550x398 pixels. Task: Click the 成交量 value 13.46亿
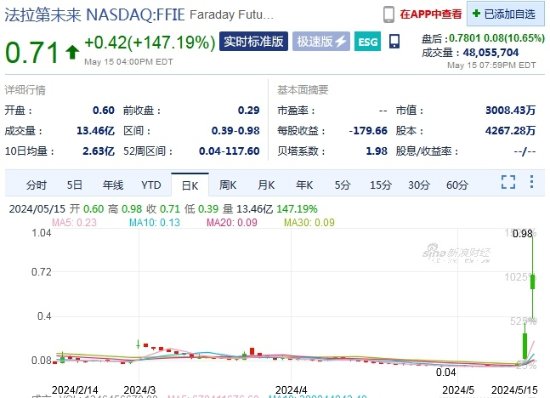point(95,130)
